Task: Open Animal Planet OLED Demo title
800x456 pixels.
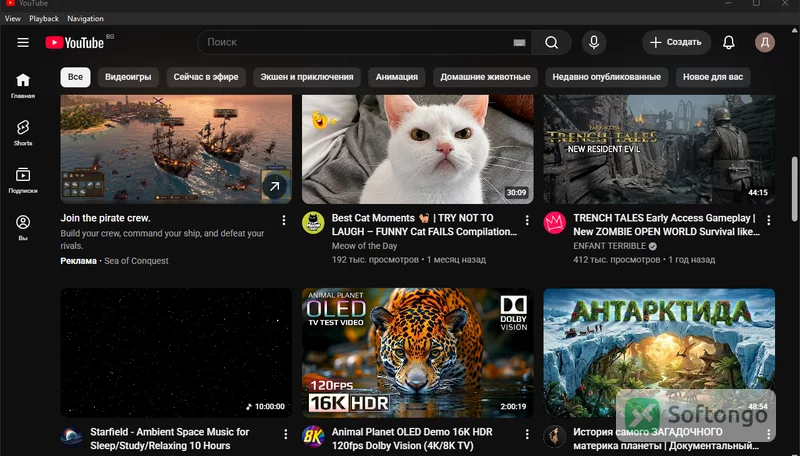Action: click(x=412, y=439)
